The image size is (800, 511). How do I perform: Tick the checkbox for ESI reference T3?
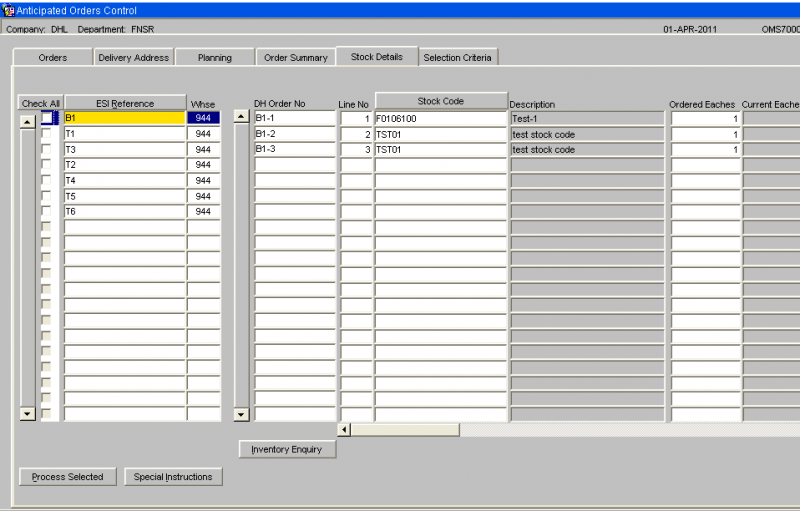[x=46, y=149]
